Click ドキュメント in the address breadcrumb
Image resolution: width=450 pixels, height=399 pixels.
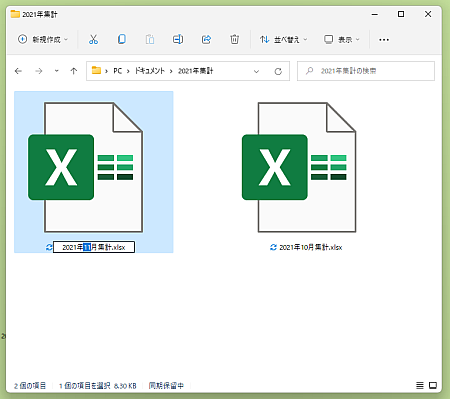coord(150,71)
